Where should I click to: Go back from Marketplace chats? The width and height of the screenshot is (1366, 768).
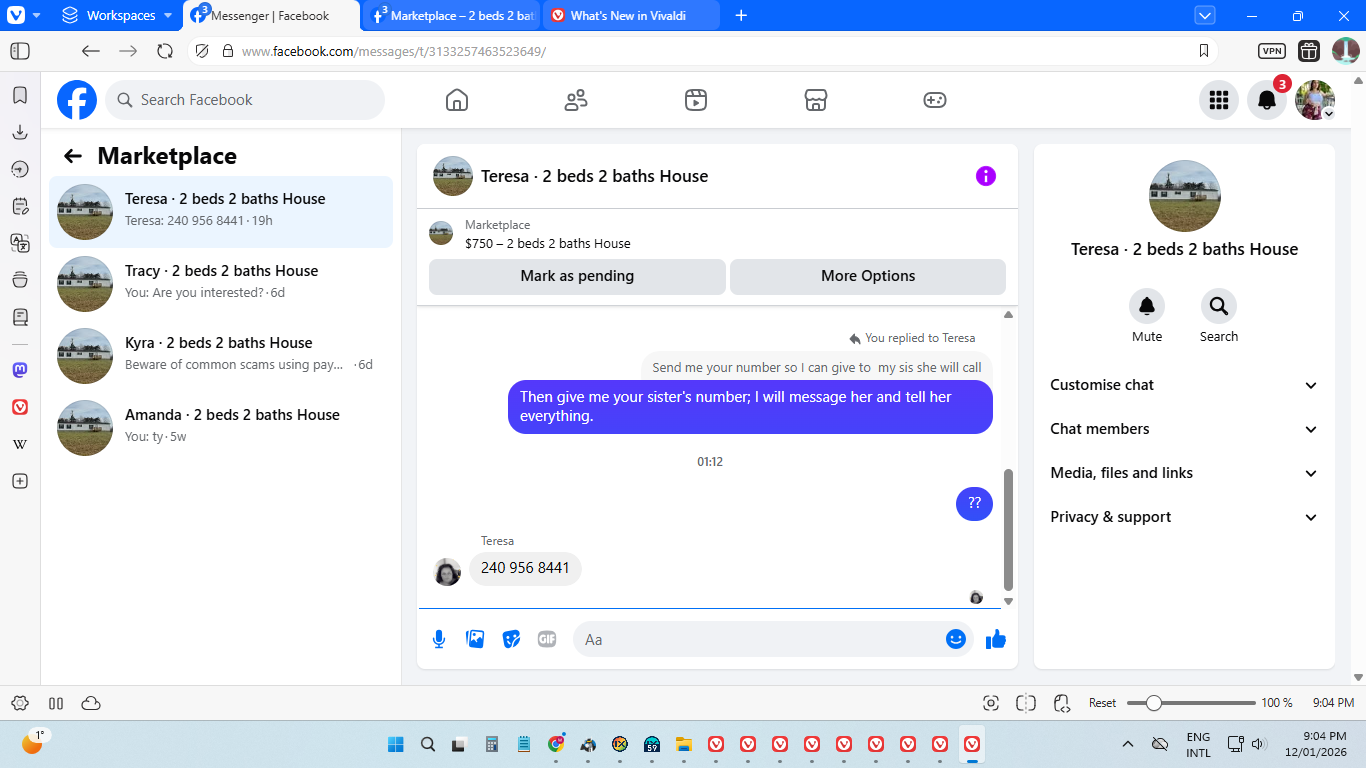[72, 156]
